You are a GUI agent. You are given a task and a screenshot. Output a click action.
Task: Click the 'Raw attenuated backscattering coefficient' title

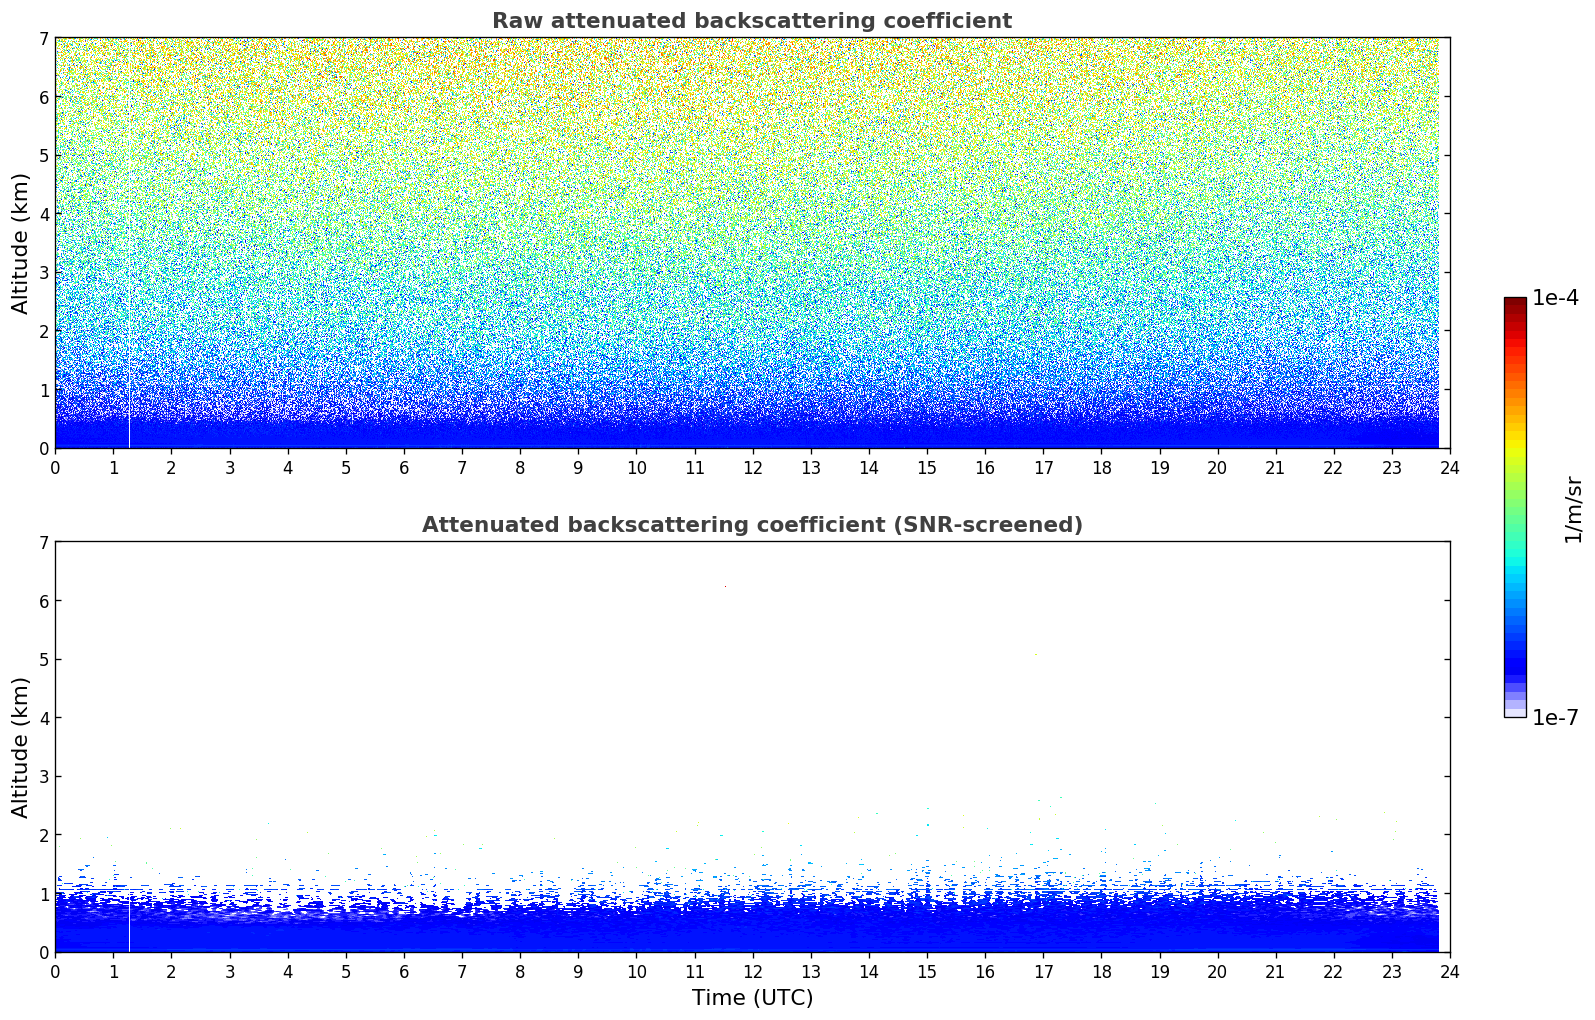coord(752,21)
